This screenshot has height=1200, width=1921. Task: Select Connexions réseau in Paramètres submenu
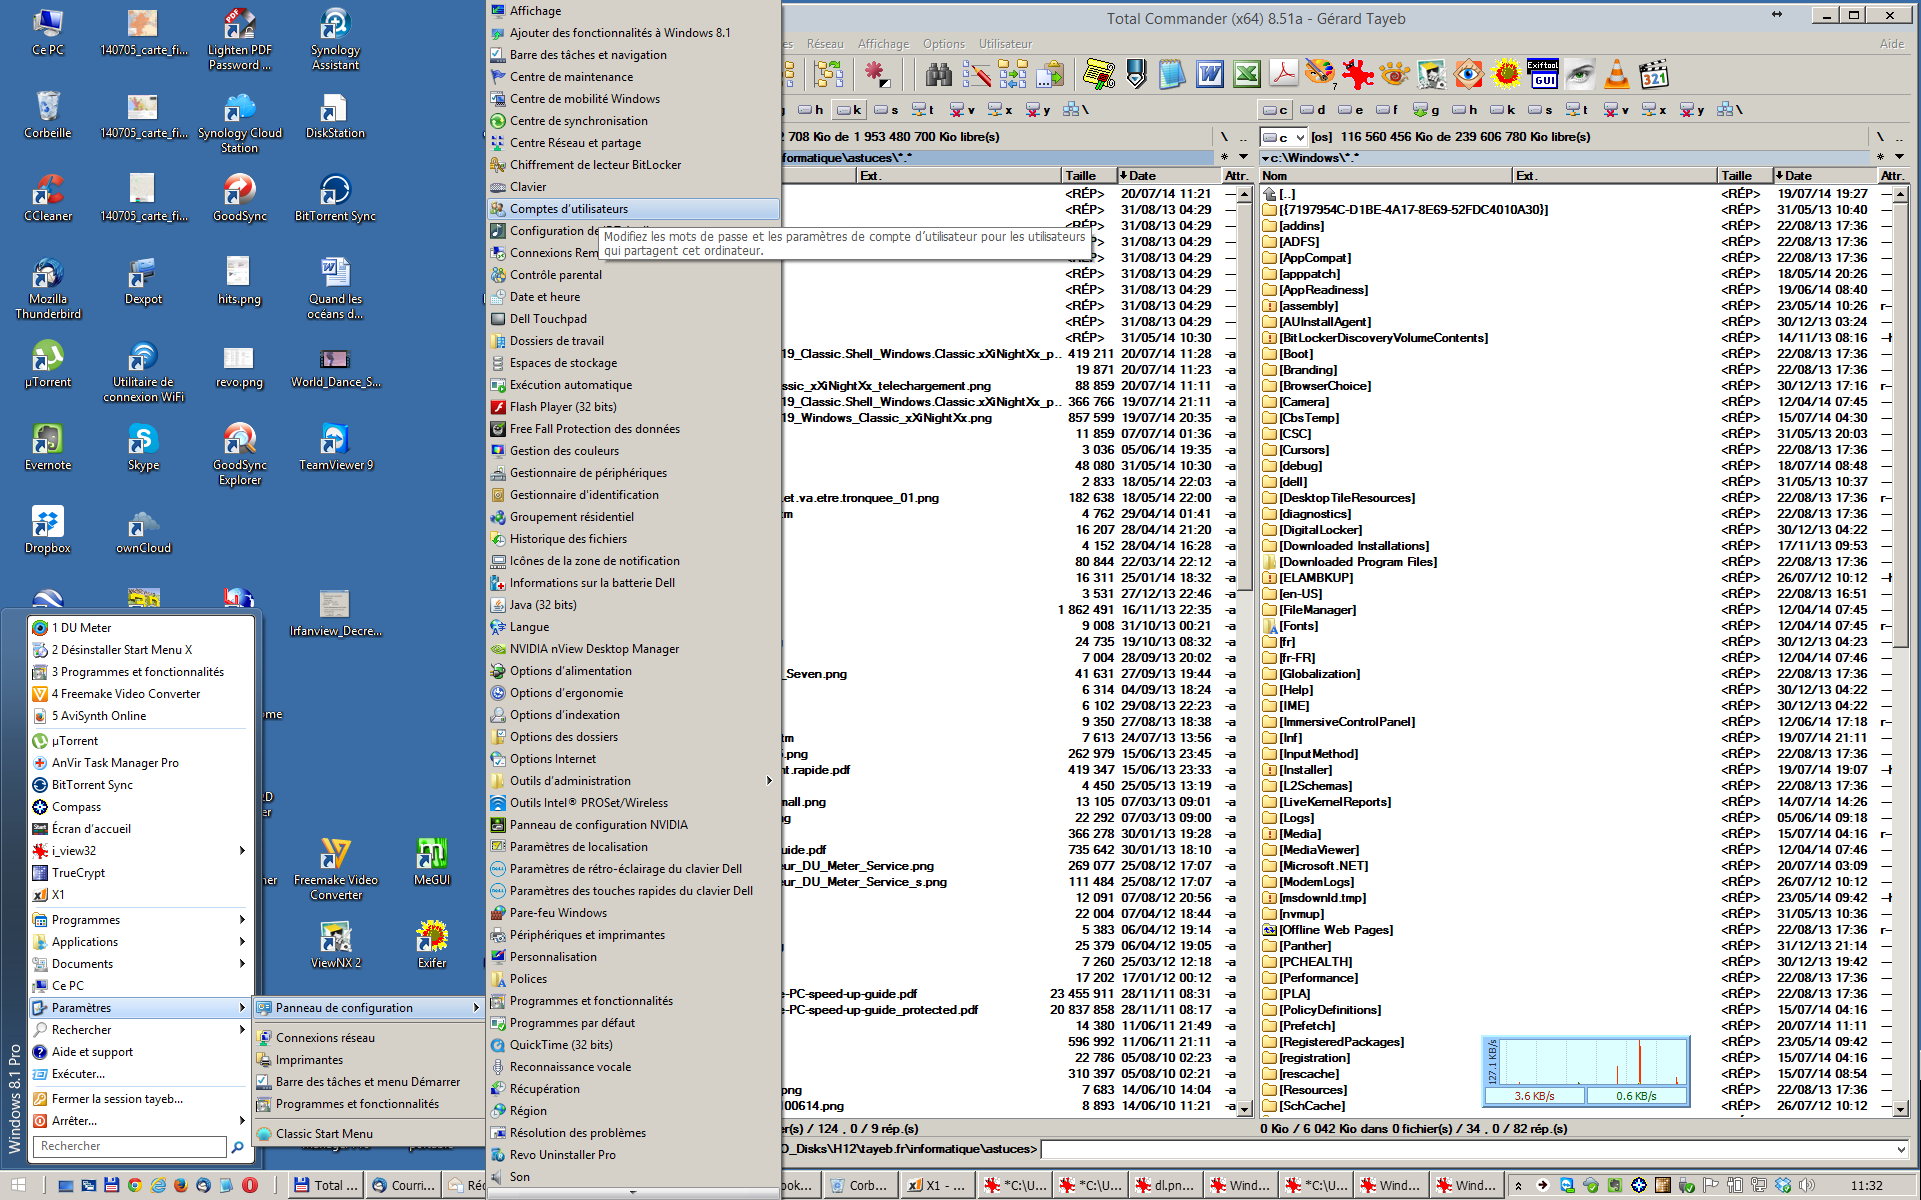pyautogui.click(x=368, y=1038)
